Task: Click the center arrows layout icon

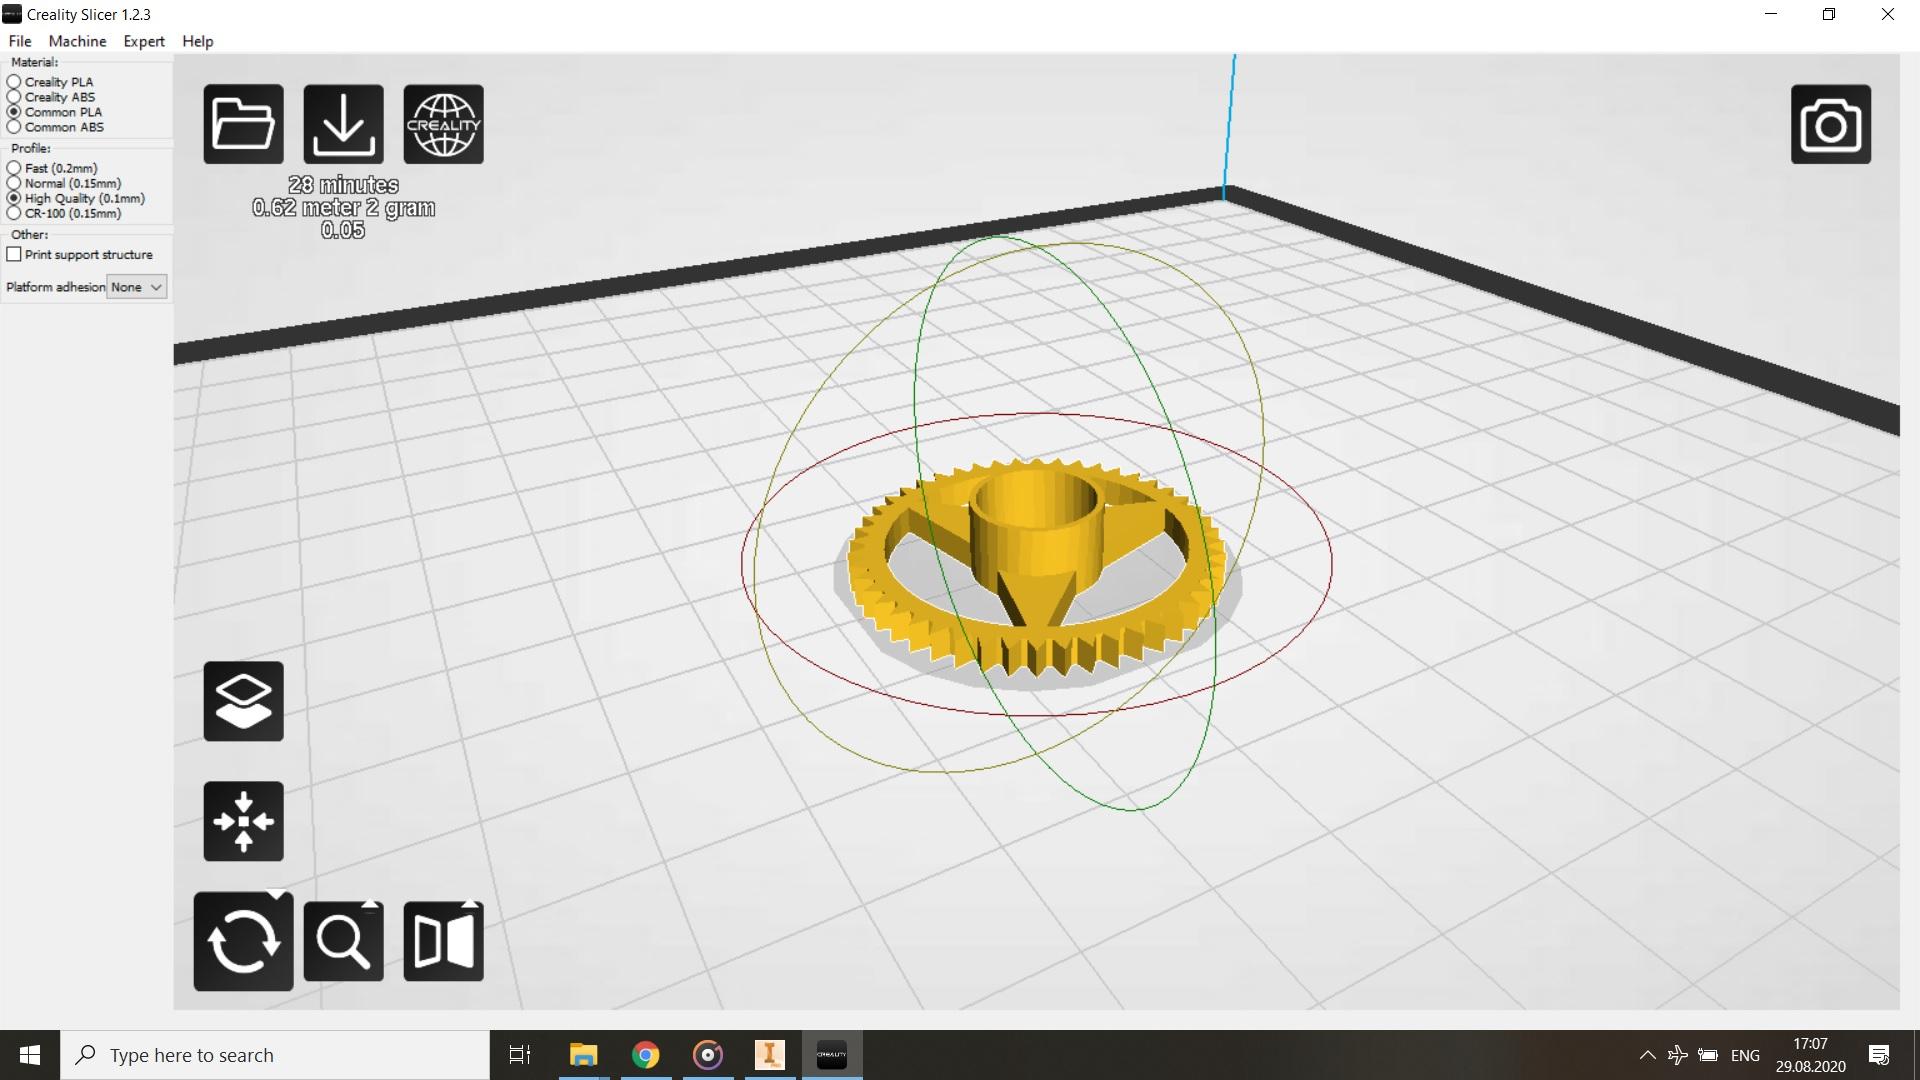Action: [243, 821]
